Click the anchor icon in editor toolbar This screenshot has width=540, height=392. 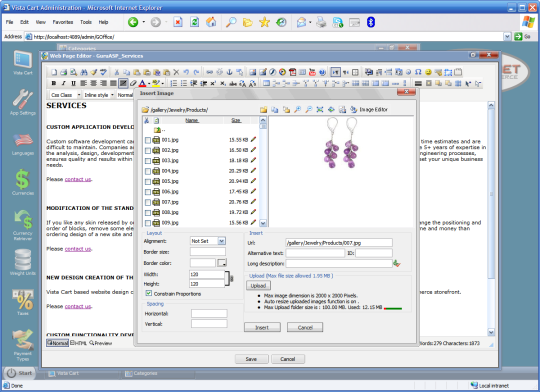[229, 72]
